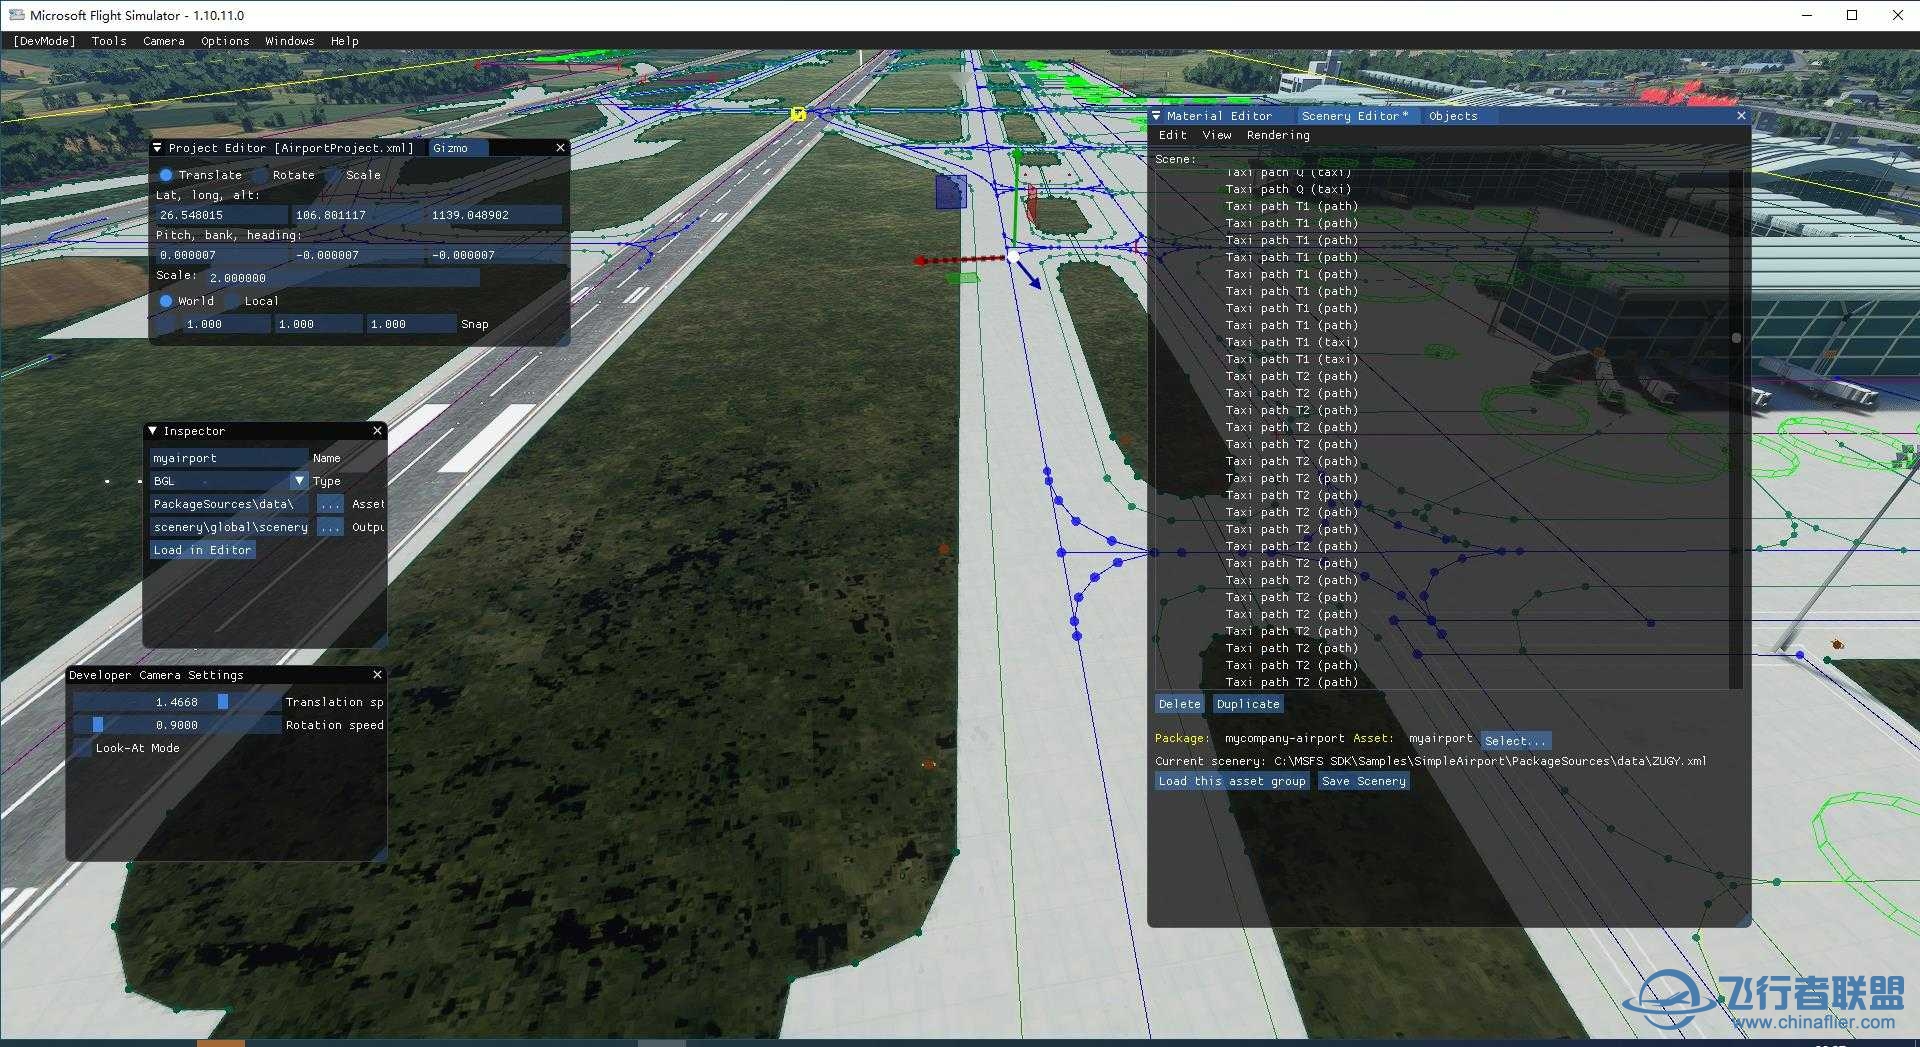Open the Windows menu

point(290,41)
